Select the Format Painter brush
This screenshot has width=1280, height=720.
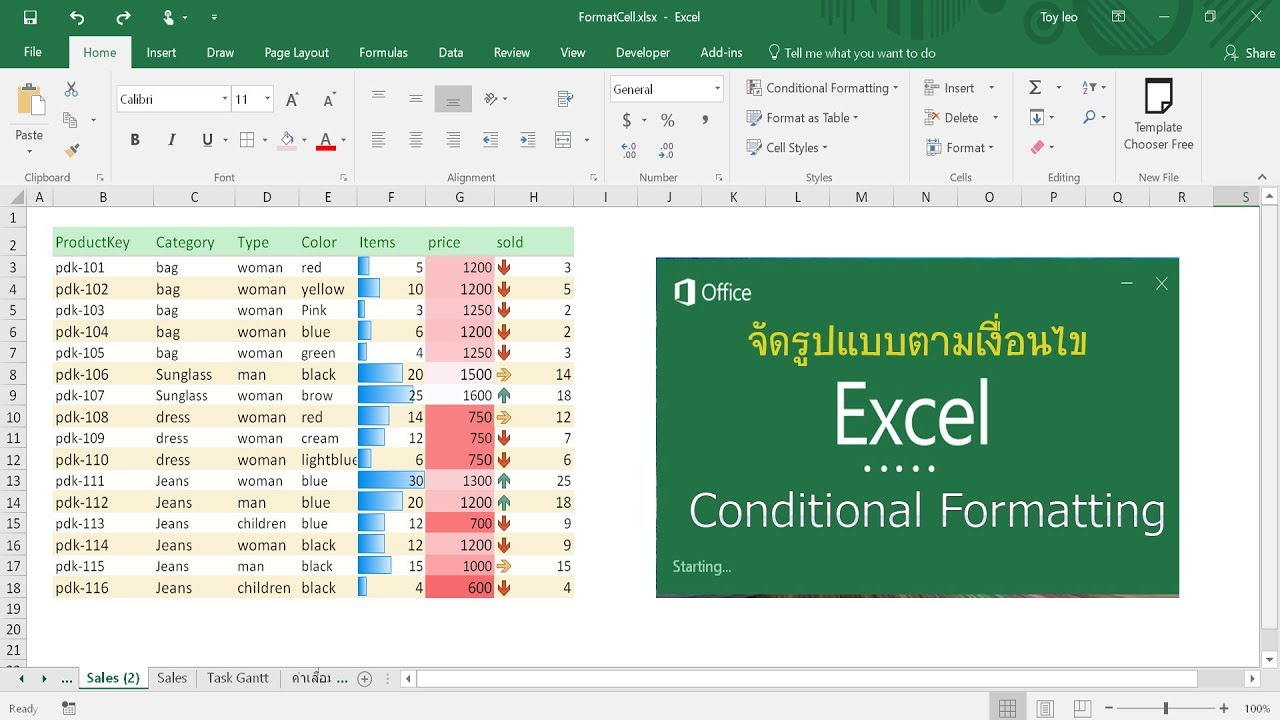71,150
